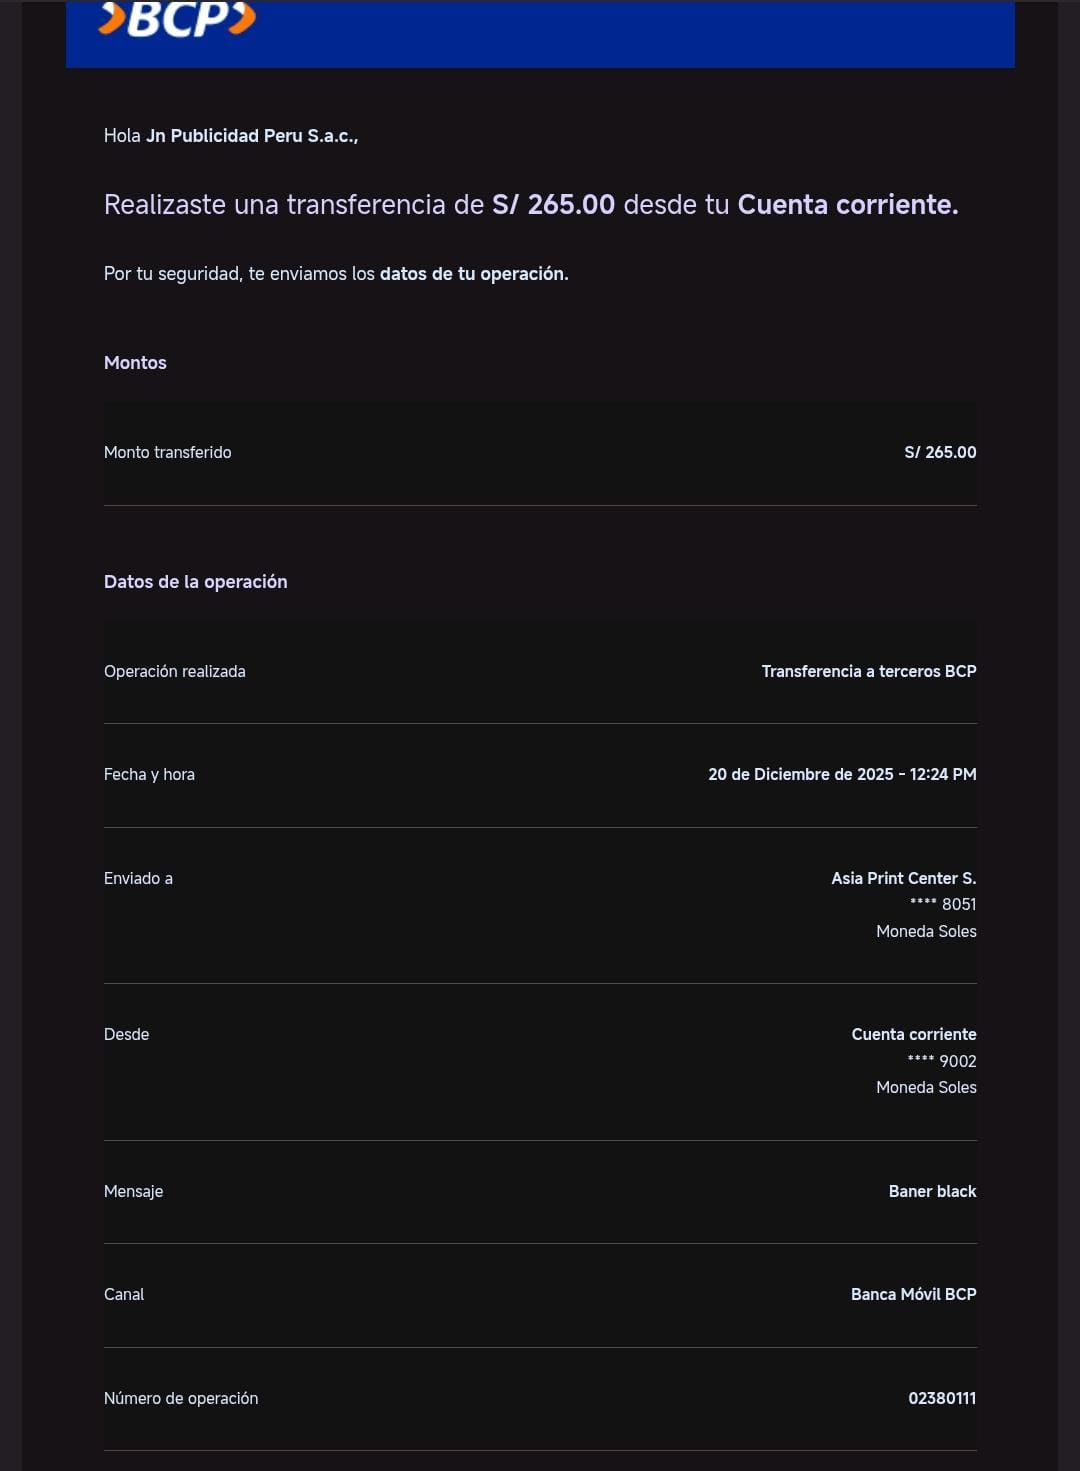Click the Operación realizada label

point(174,672)
